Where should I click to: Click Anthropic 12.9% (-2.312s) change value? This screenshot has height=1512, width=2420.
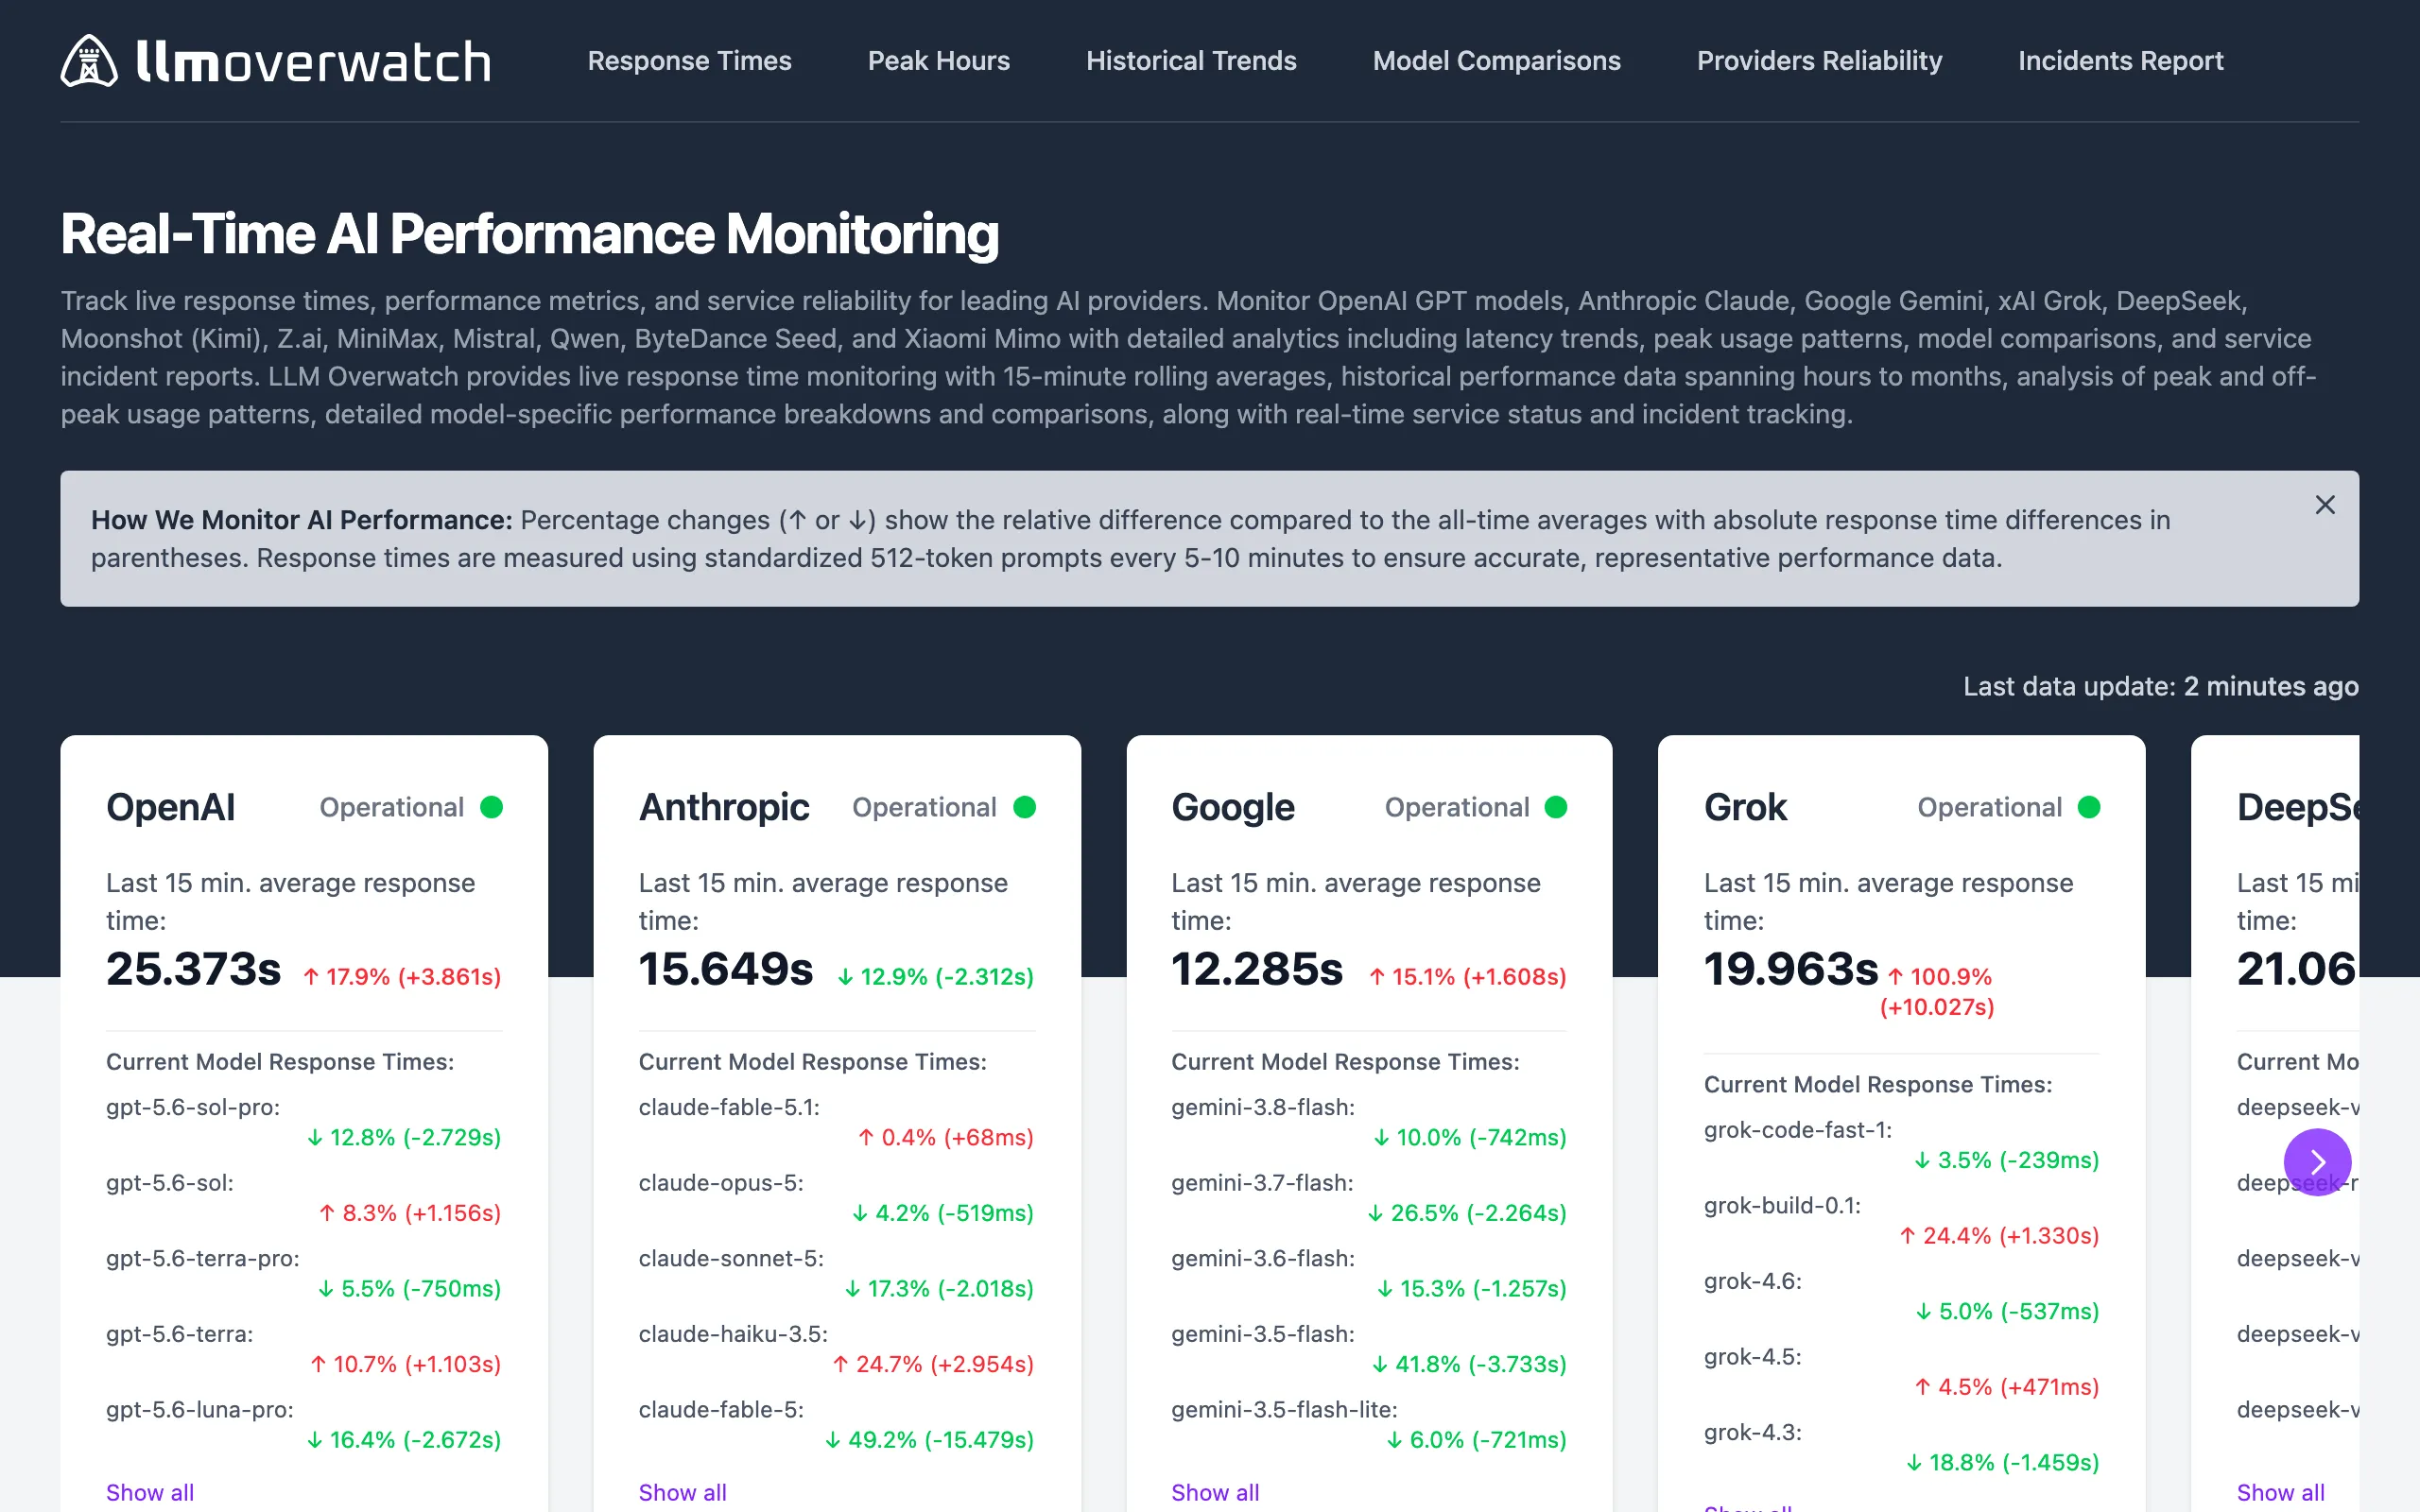(x=935, y=976)
